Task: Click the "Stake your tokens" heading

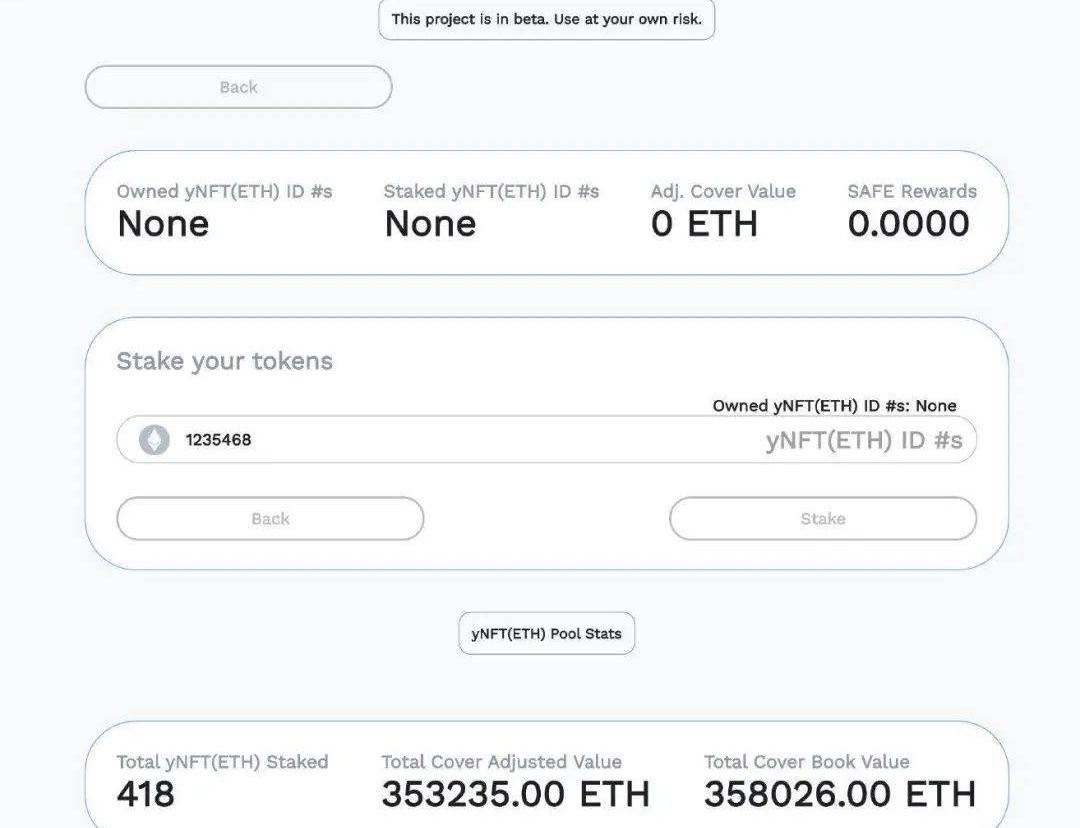Action: point(224,361)
